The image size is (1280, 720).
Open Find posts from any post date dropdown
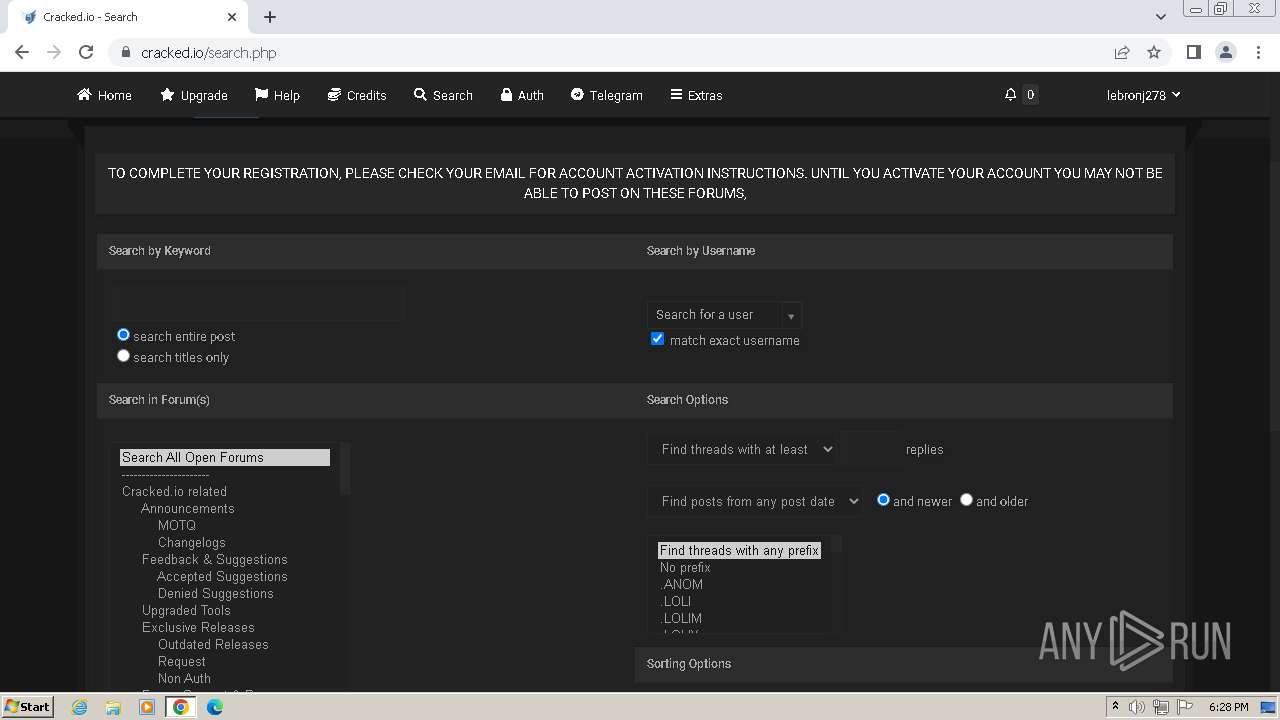pos(755,501)
